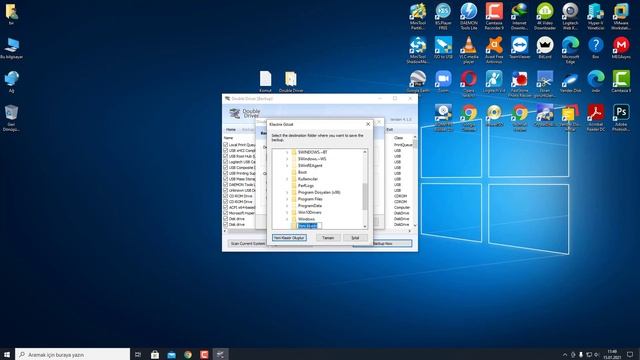The height and width of the screenshot is (360, 640).
Task: Select Bu bilgisayar desktop icon
Action: (11, 48)
